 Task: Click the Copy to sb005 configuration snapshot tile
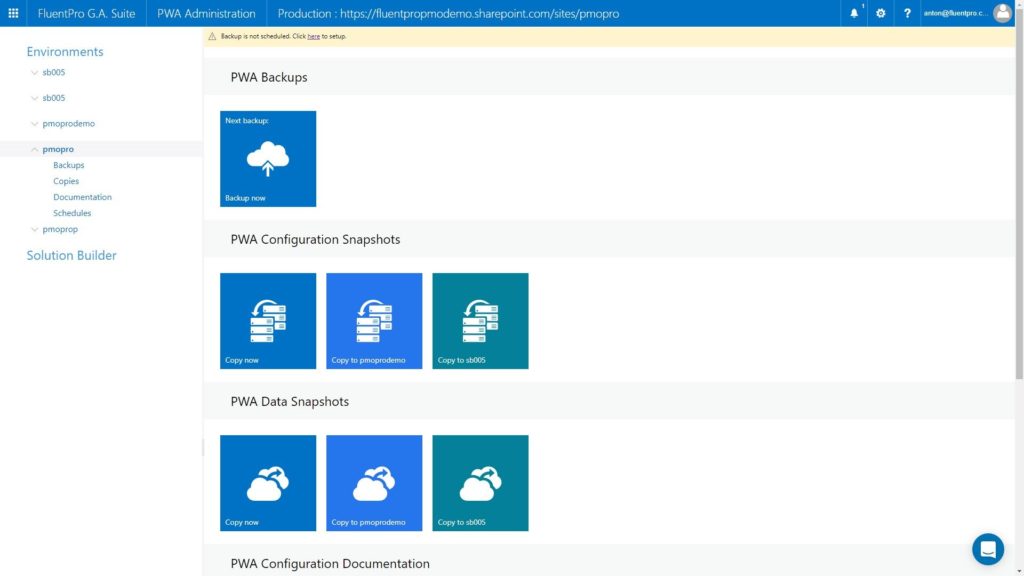tap(480, 320)
